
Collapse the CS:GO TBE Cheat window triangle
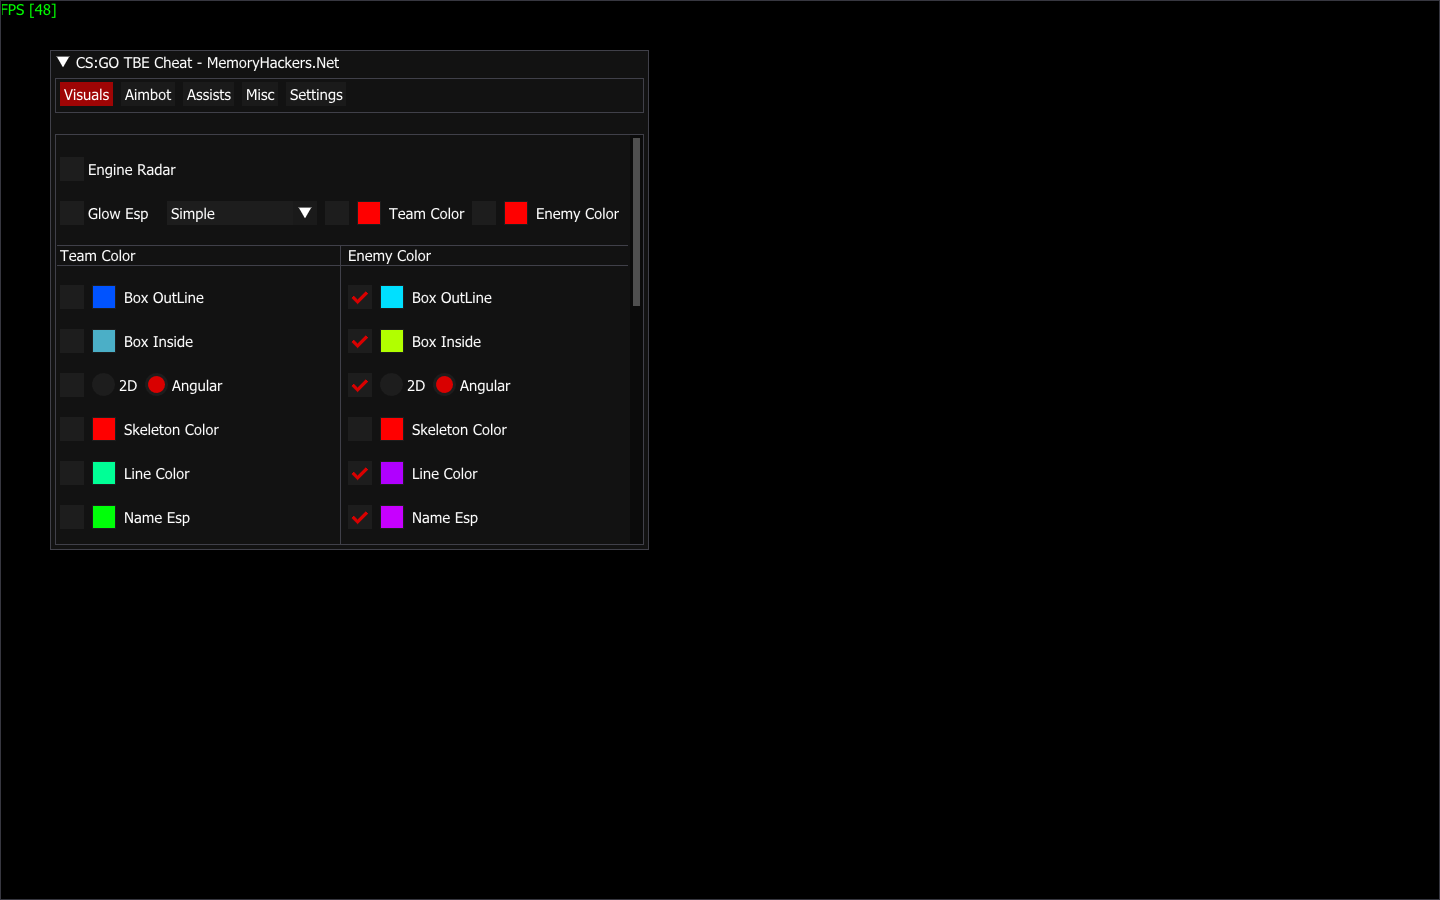(63, 62)
